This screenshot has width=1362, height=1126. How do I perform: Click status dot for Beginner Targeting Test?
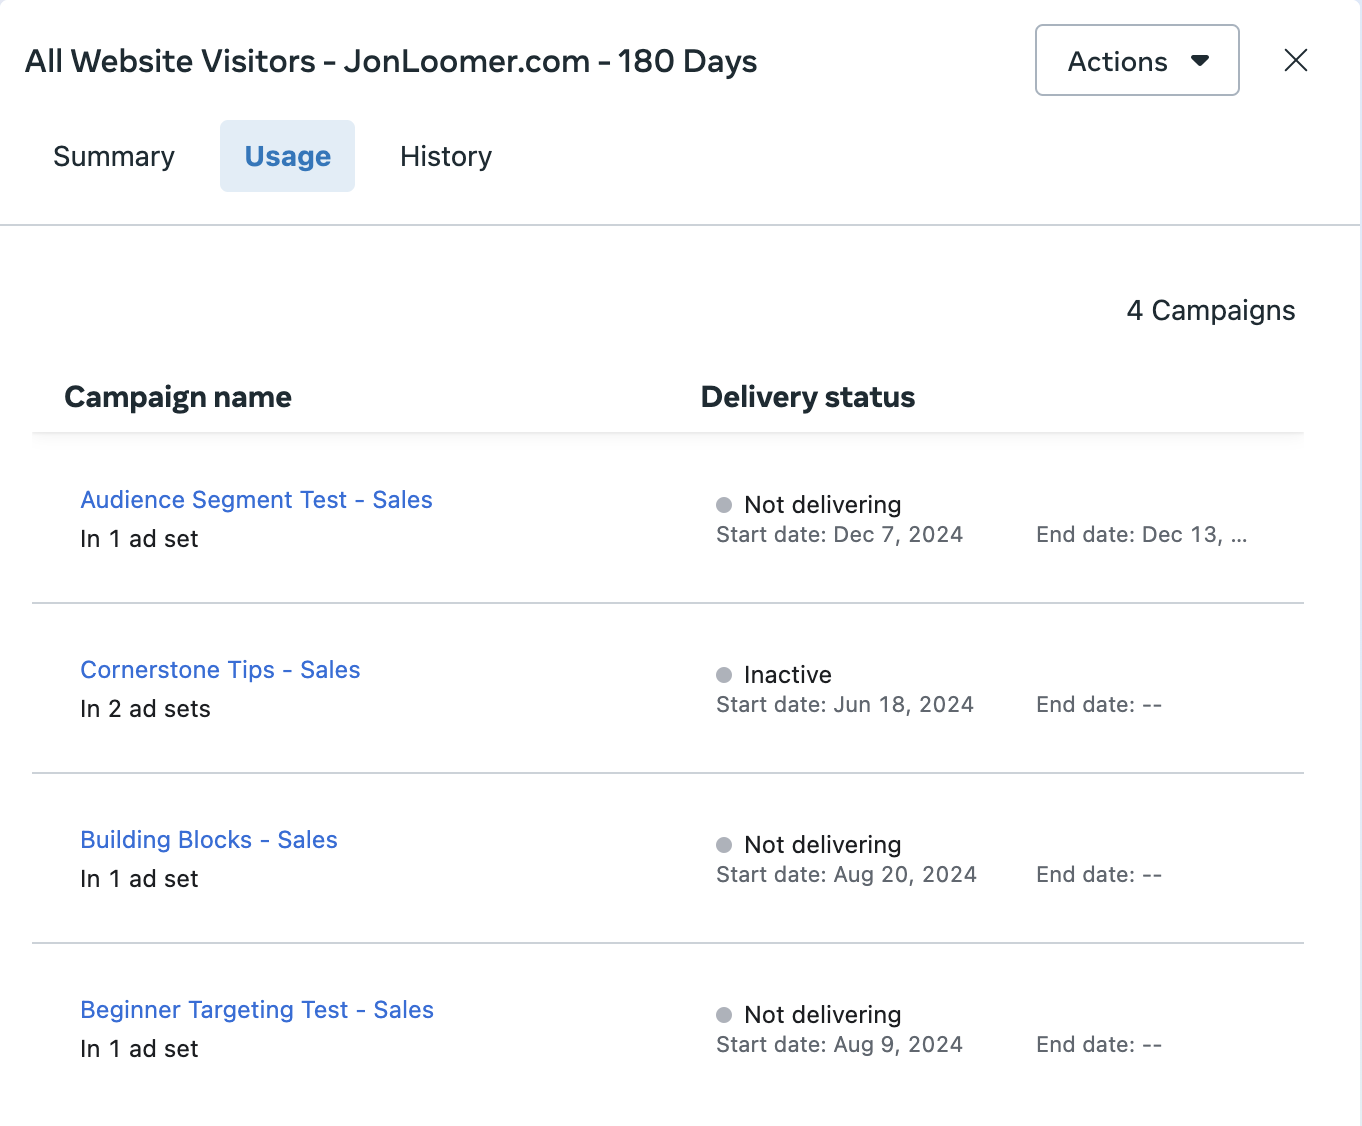[724, 1015]
